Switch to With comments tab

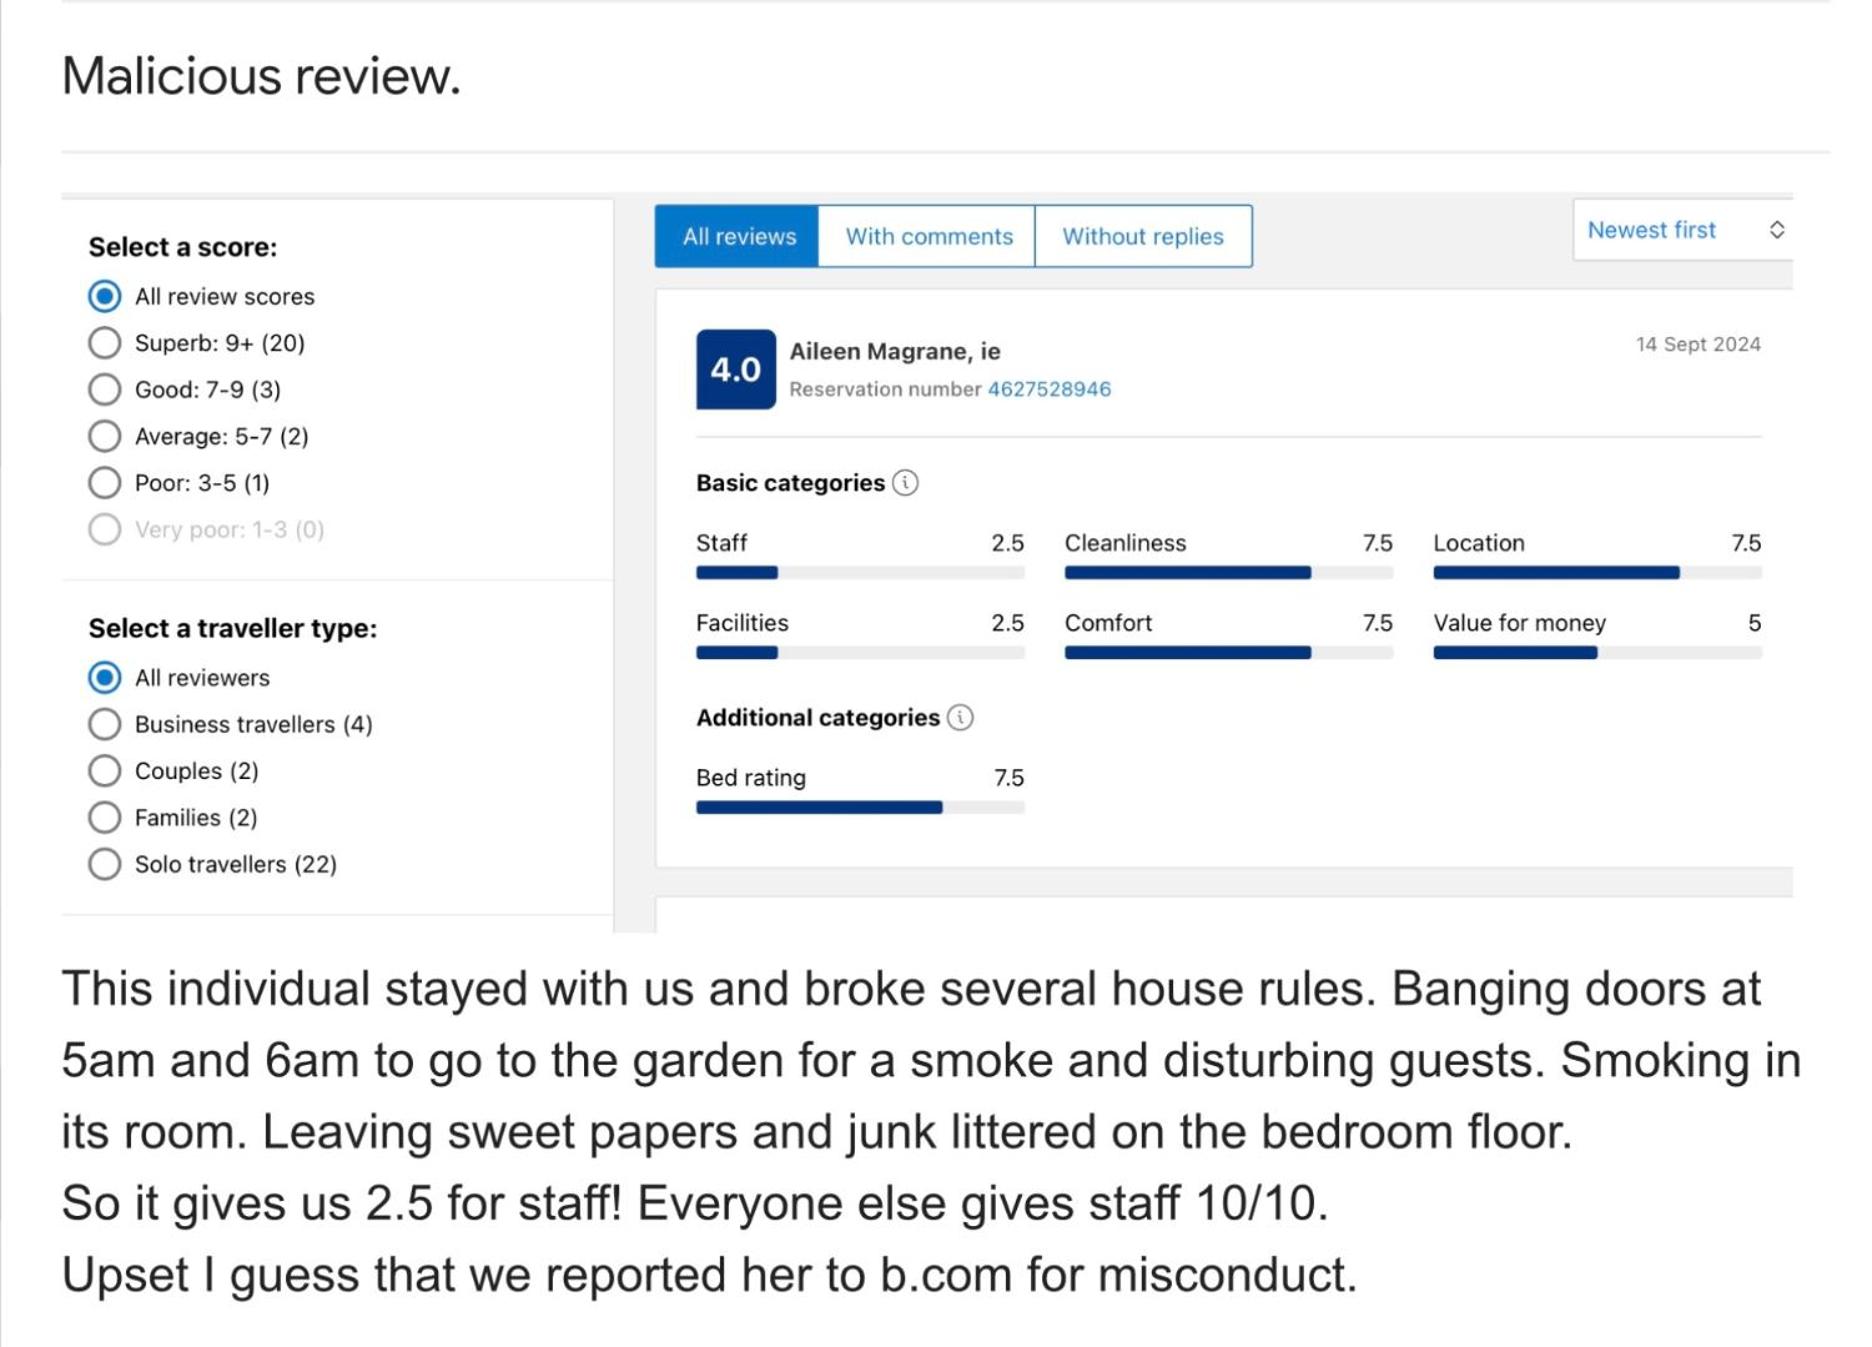pyautogui.click(x=928, y=237)
